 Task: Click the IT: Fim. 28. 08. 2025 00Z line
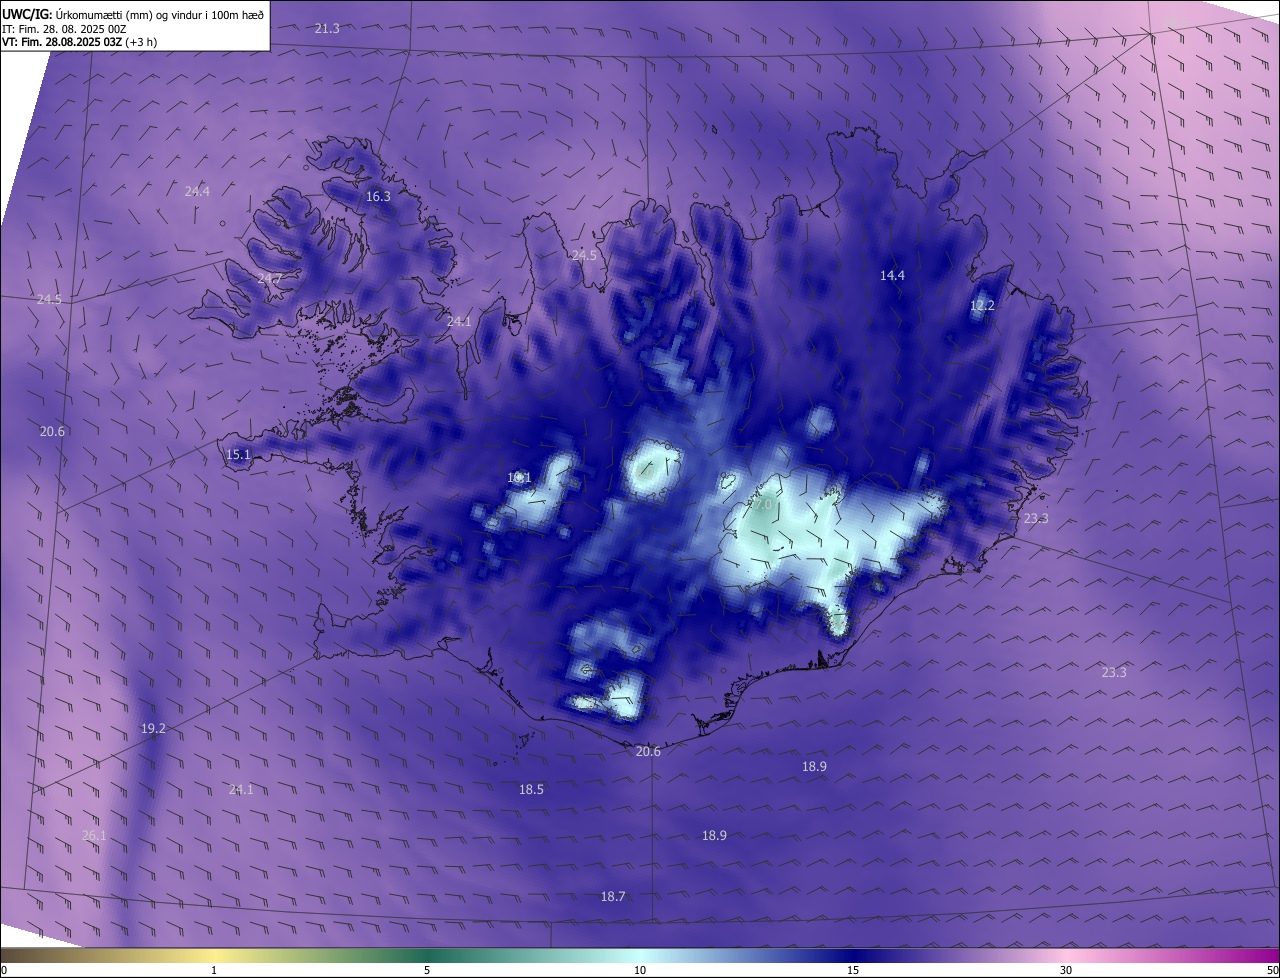click(64, 29)
